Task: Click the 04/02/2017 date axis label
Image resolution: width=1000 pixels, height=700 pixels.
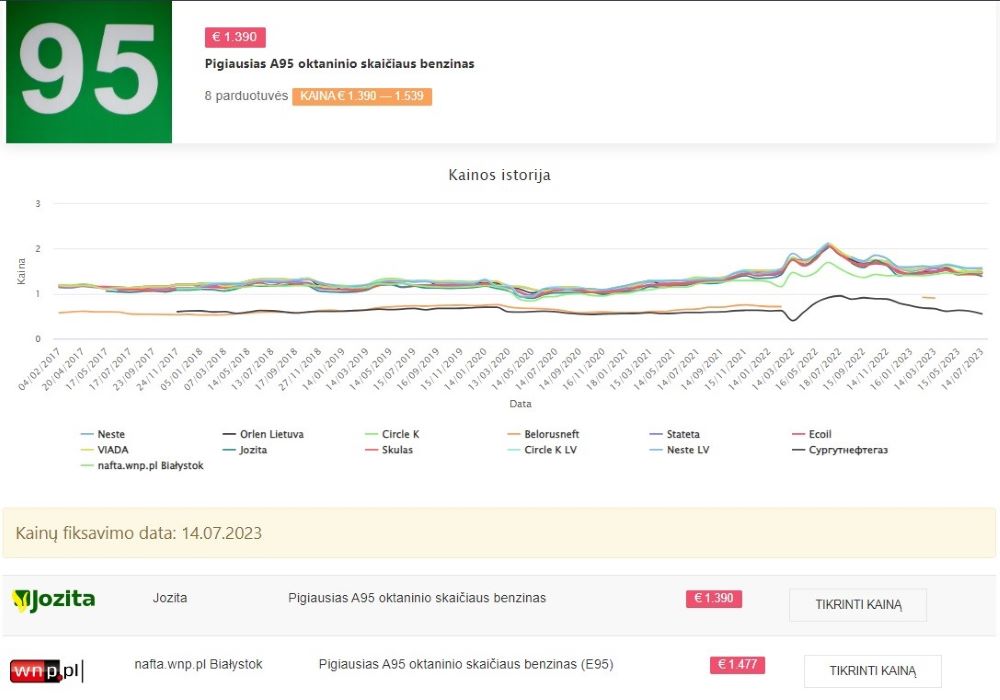Action: click(40, 368)
